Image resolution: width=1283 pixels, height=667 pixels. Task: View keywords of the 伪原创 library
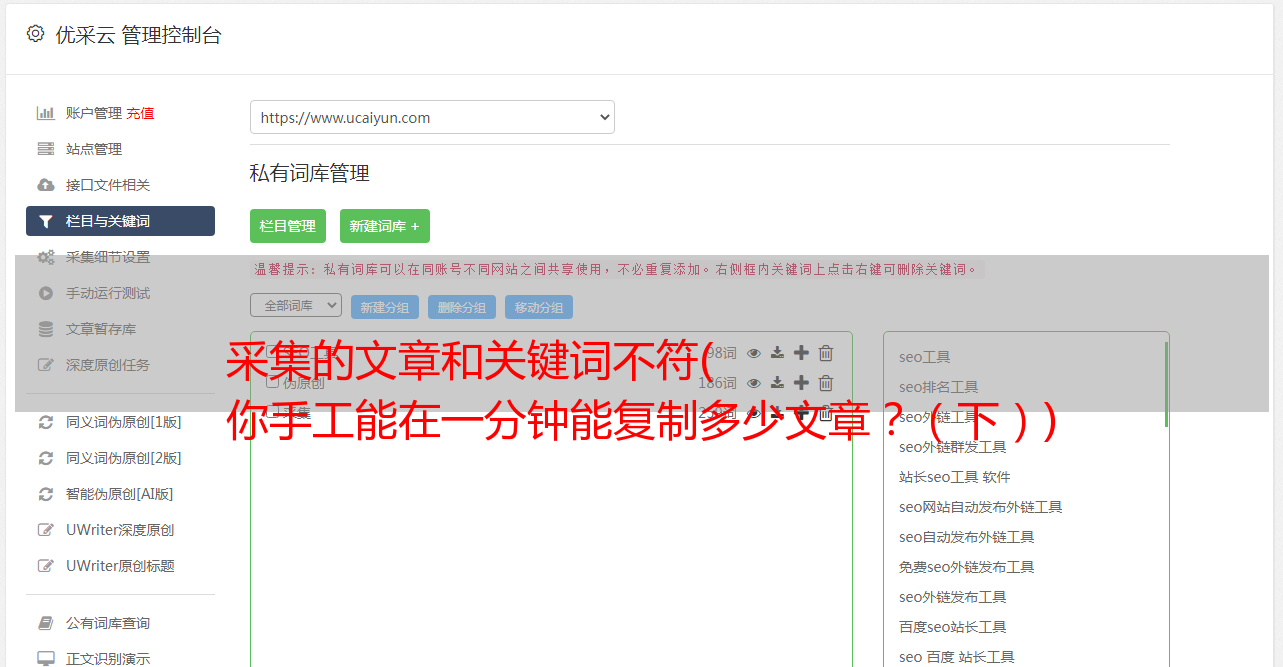pos(754,383)
